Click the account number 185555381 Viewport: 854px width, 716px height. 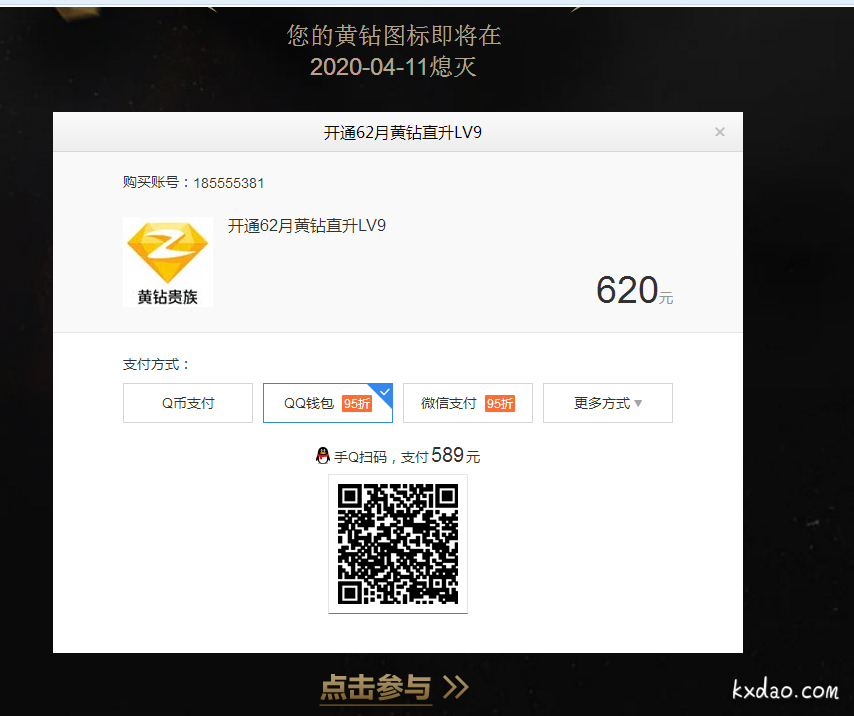[x=229, y=183]
